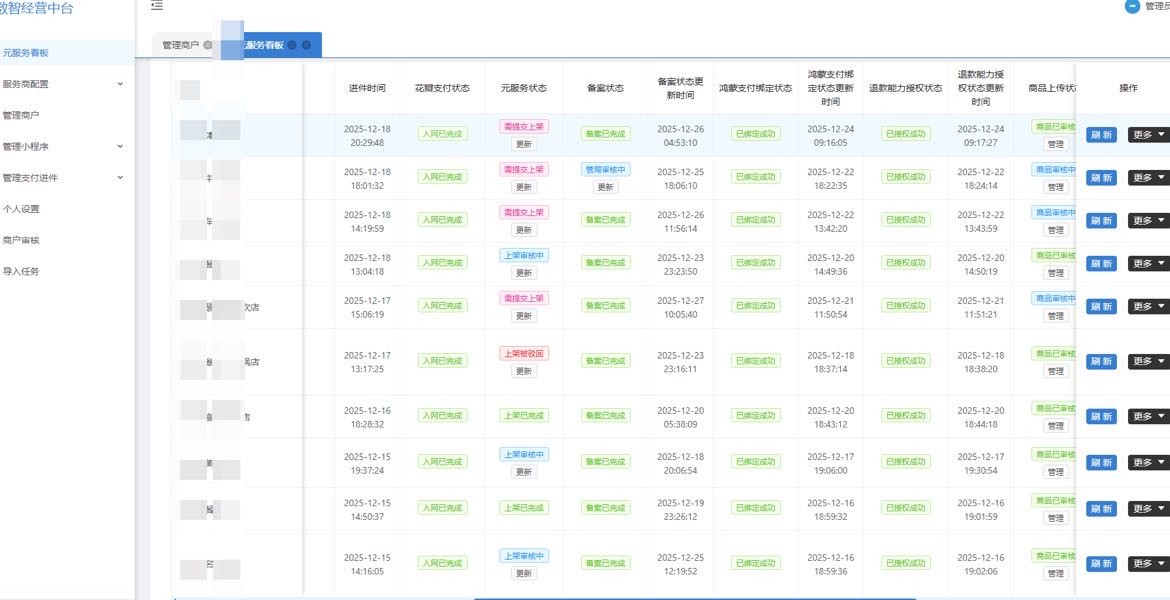The image size is (1170, 600).
Task: Select 元服务看板 in the left sidebar
Action: pyautogui.click(x=26, y=53)
